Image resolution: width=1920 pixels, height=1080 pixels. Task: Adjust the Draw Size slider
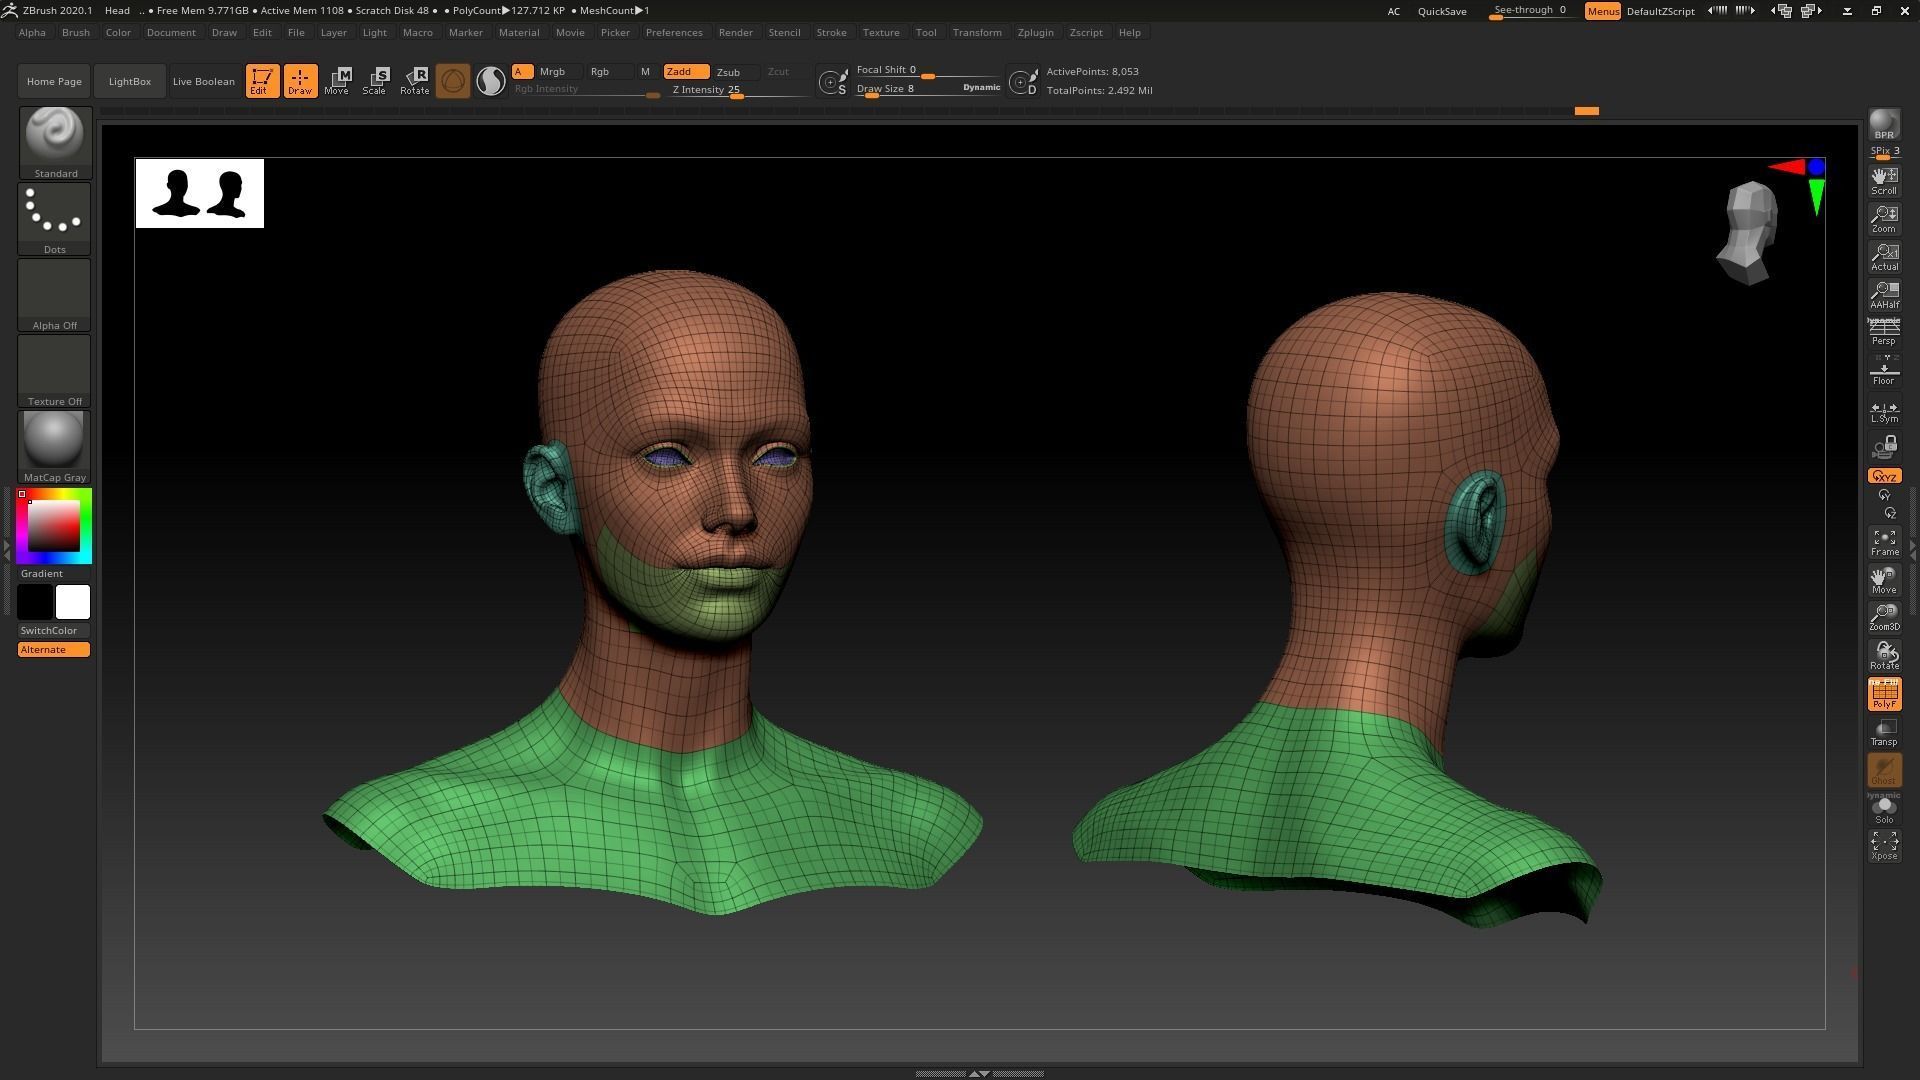tap(928, 89)
